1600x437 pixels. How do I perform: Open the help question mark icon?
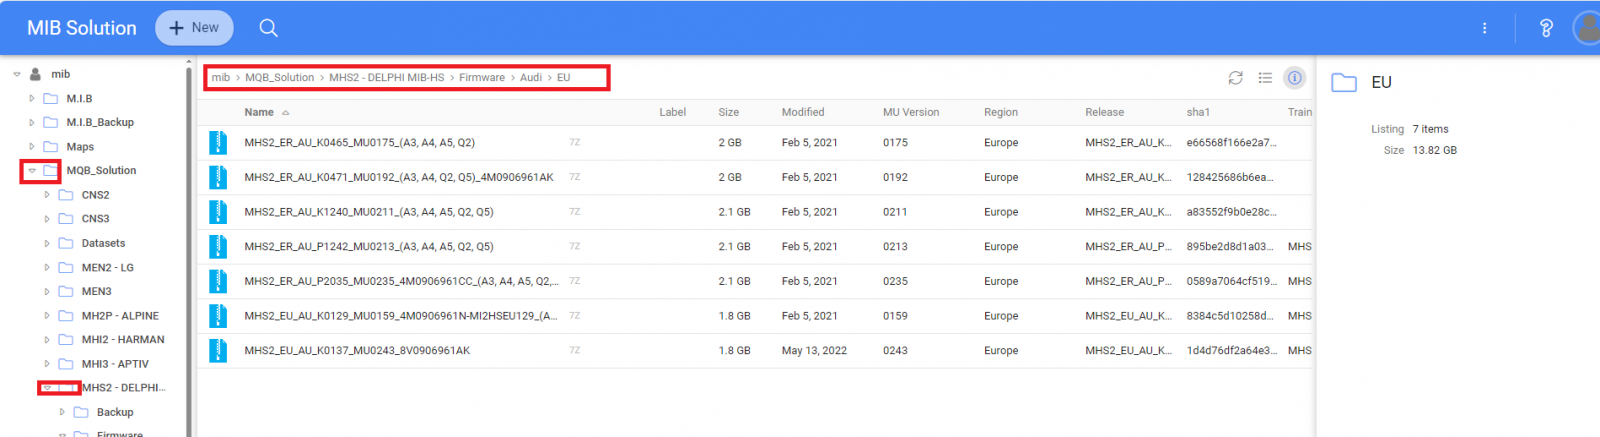pos(1546,28)
